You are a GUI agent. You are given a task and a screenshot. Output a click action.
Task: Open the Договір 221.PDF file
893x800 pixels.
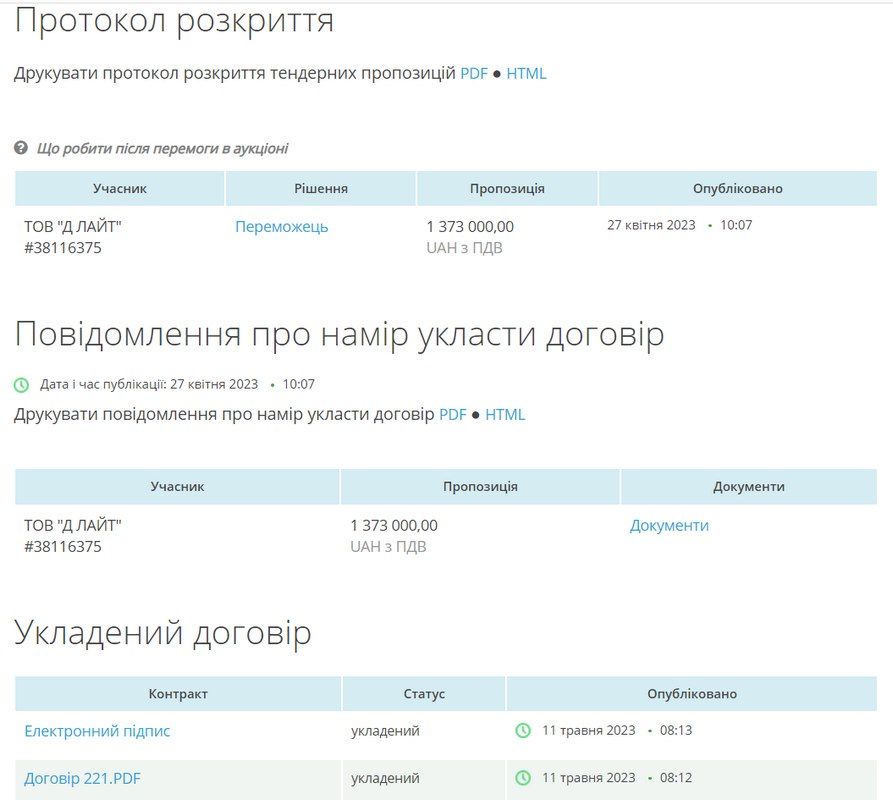pyautogui.click(x=82, y=778)
